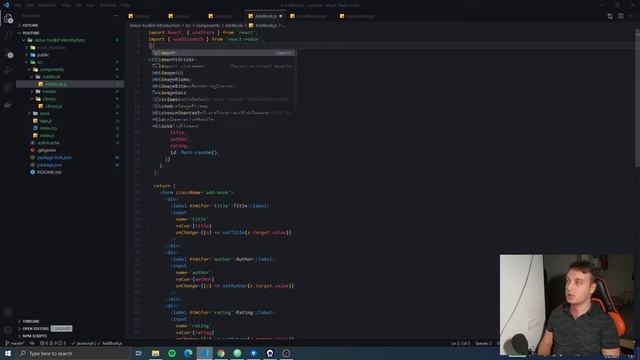
Task: Open the Accounts icon in activity bar
Action: (8, 313)
